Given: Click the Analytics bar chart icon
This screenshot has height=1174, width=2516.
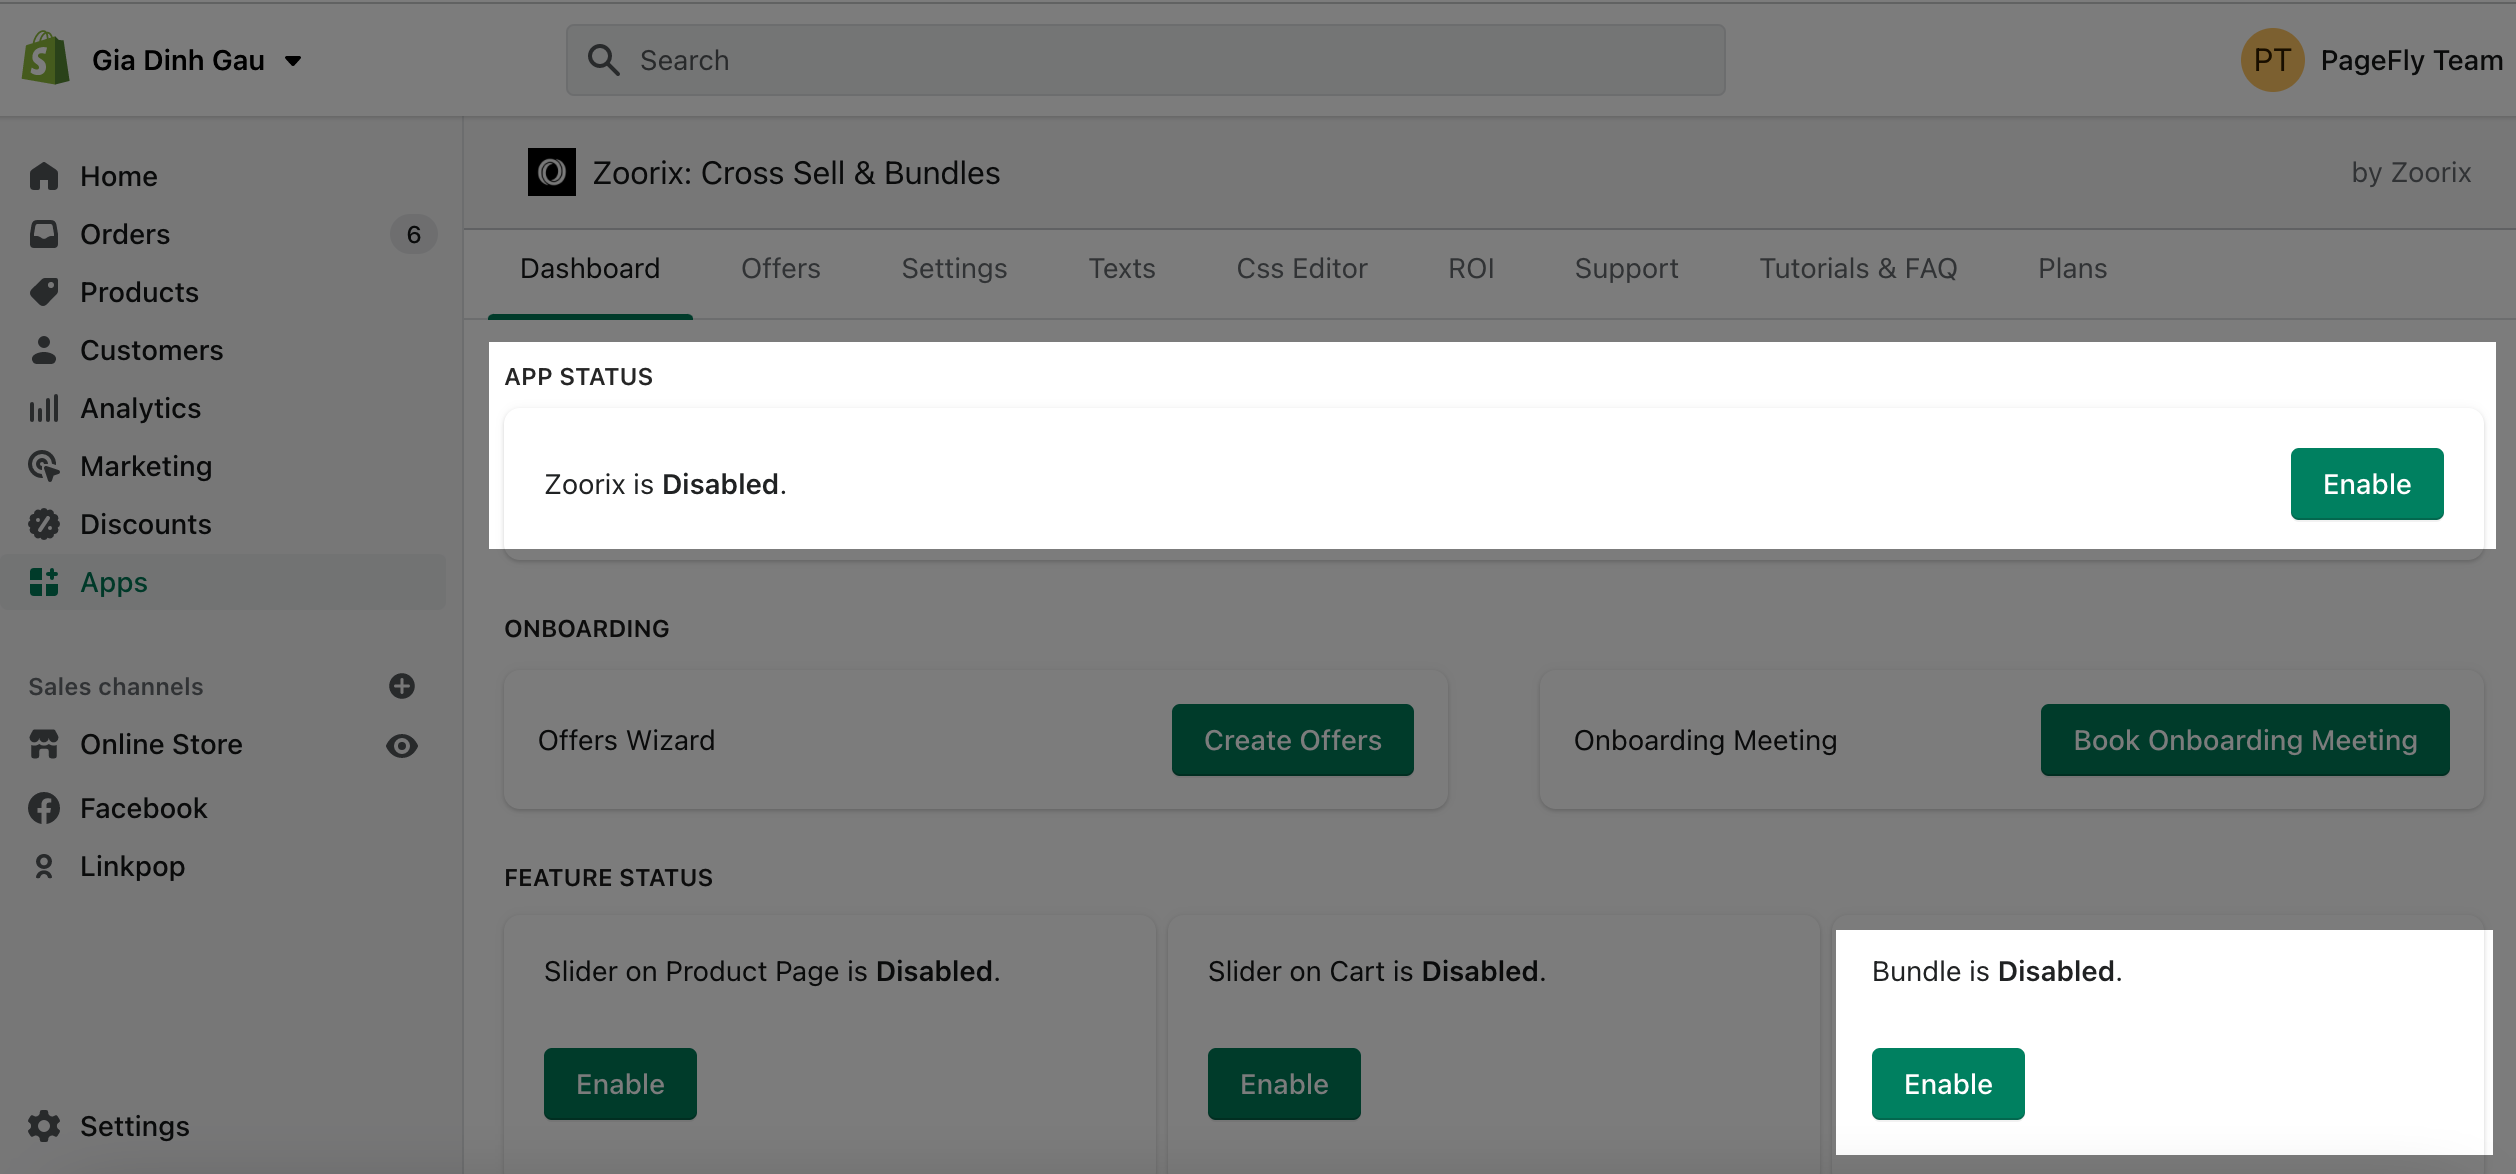Looking at the screenshot, I should coord(44,408).
